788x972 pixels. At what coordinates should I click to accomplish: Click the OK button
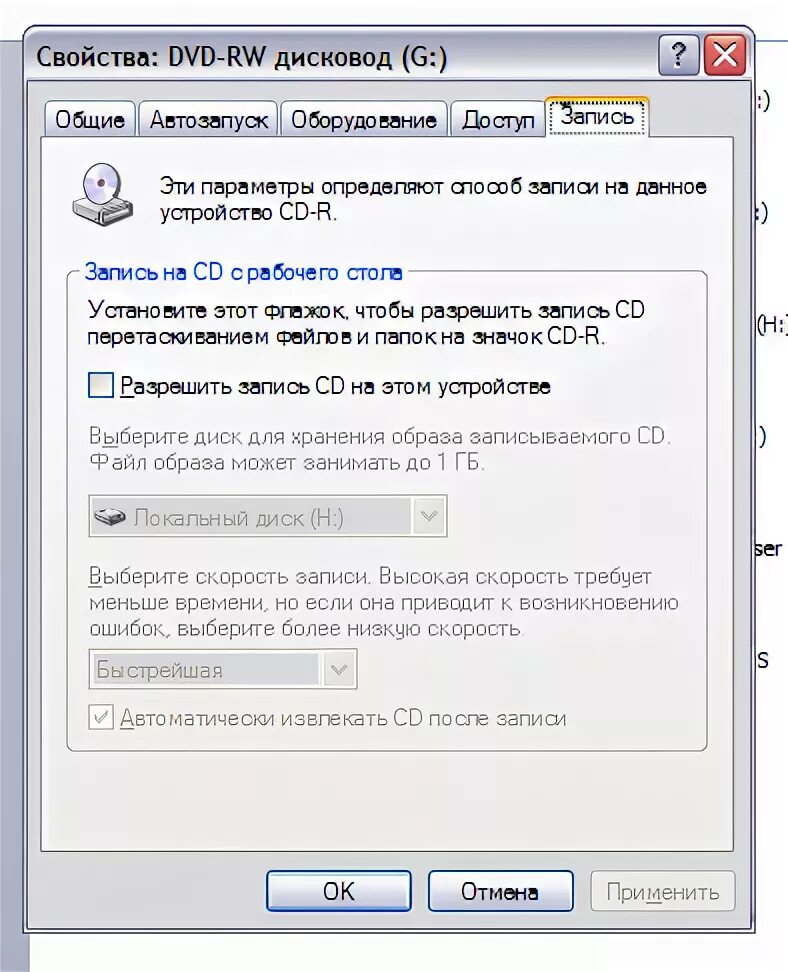[339, 891]
